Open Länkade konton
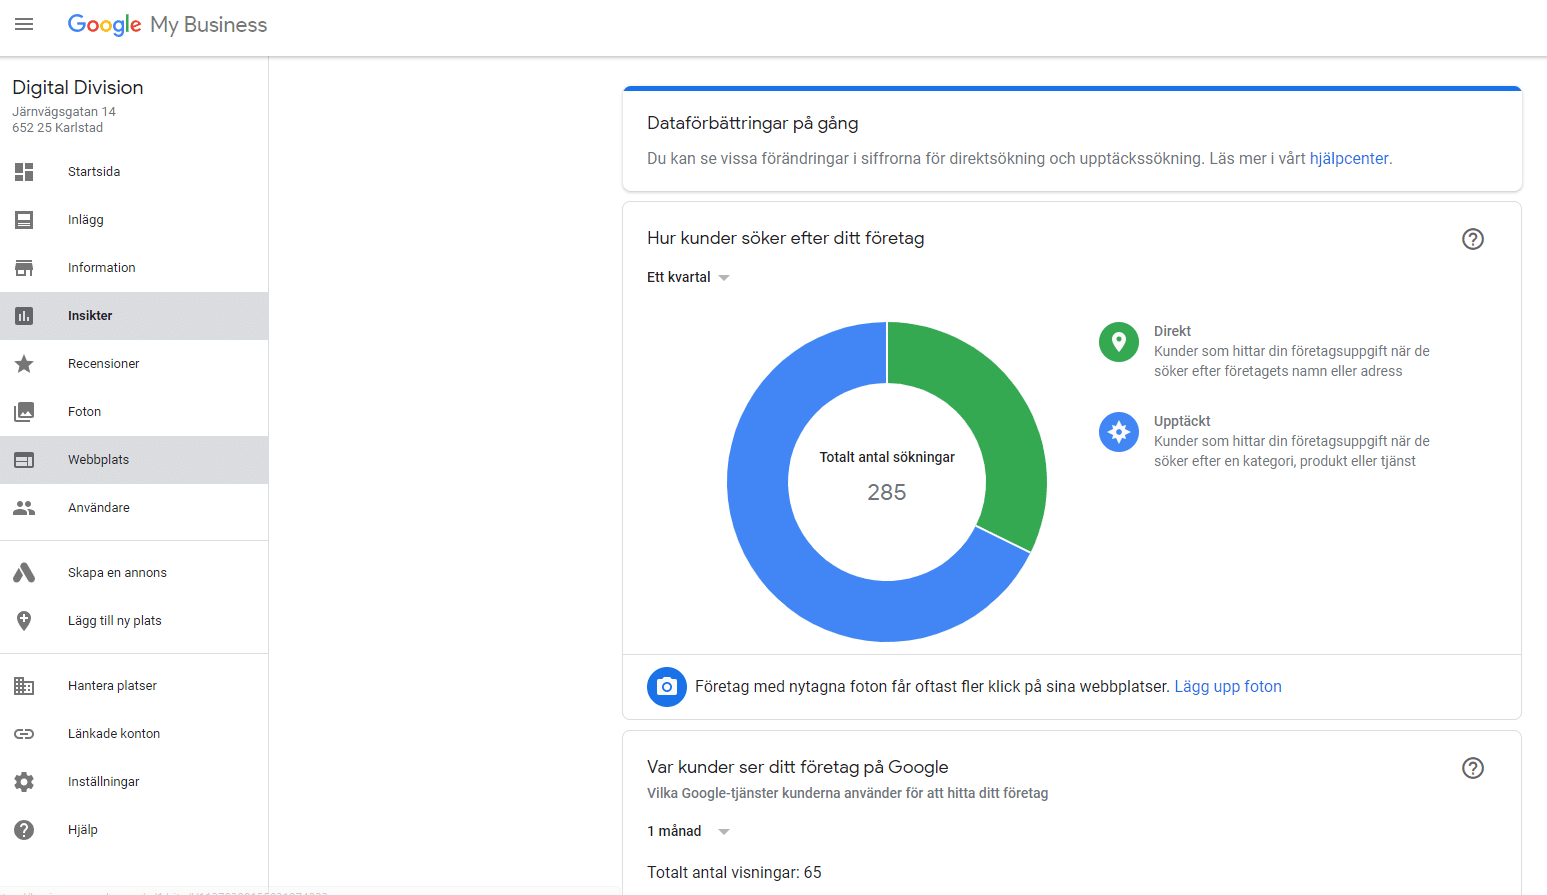 point(134,734)
